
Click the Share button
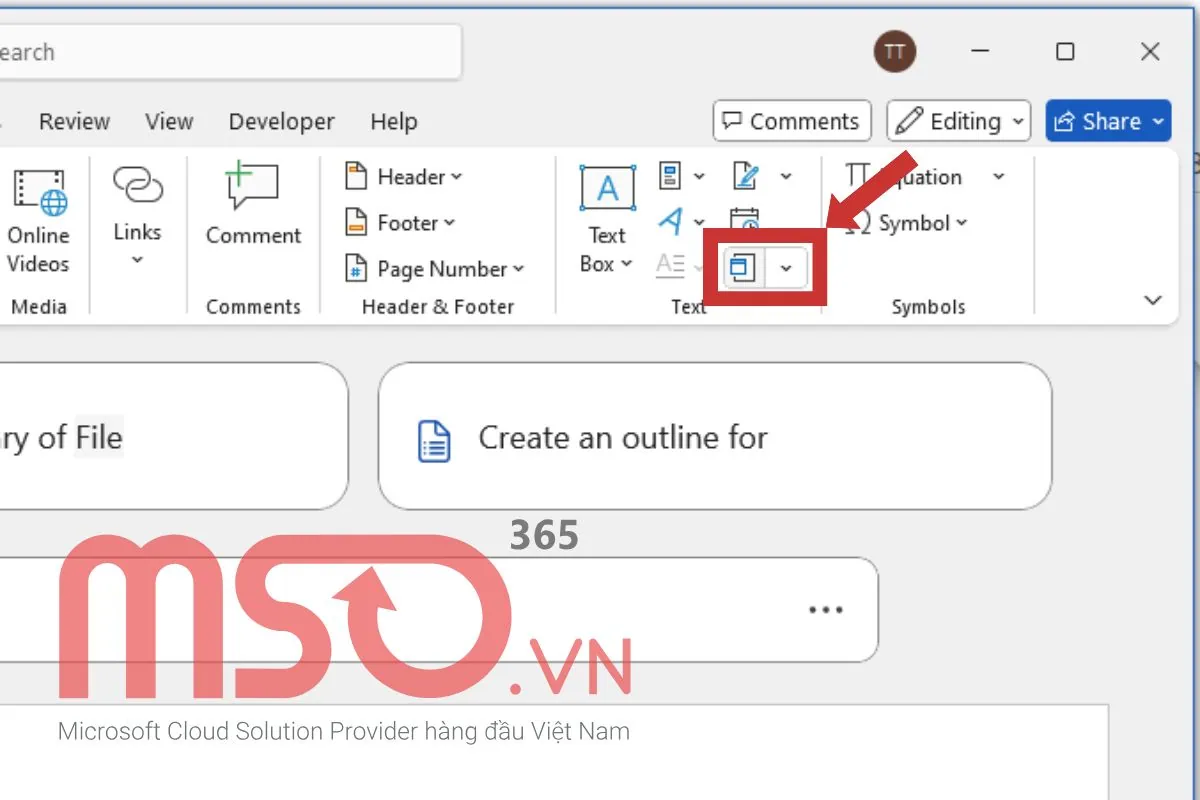tap(1108, 121)
